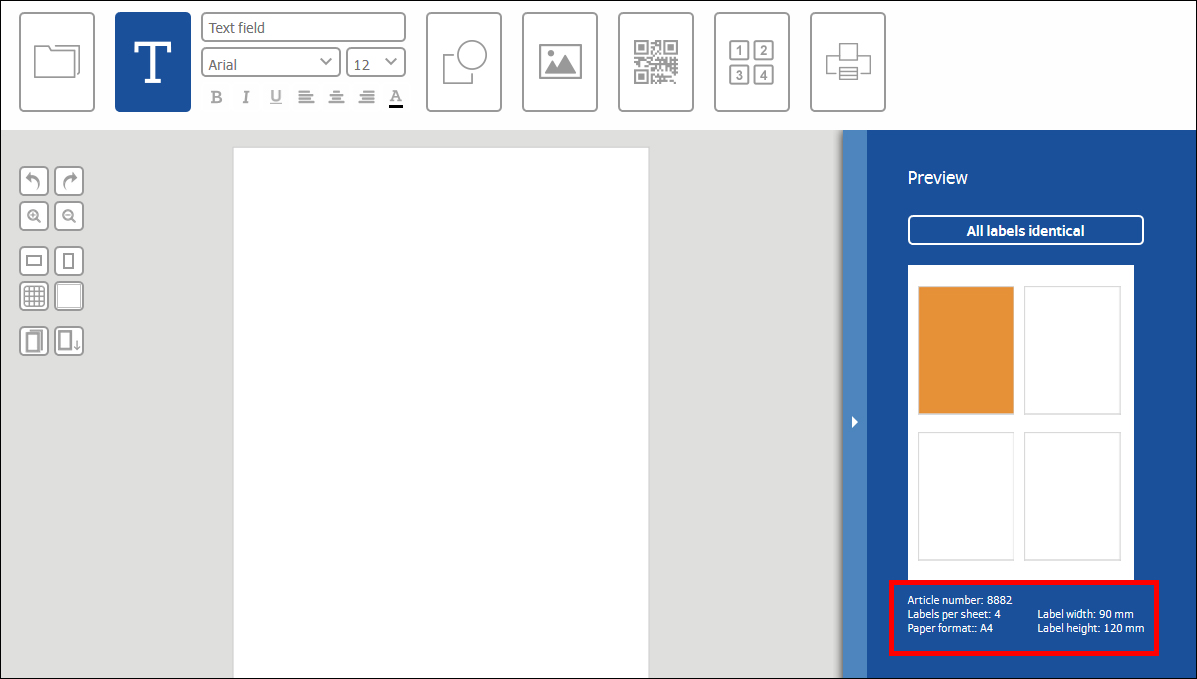Open the font color picker
The height and width of the screenshot is (679, 1197).
(x=395, y=97)
